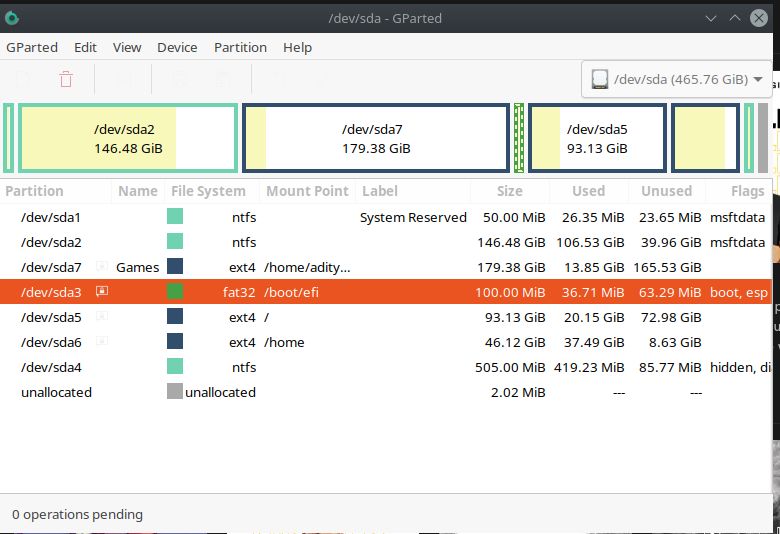The width and height of the screenshot is (780, 534).
Task: Sort by the Used column header
Action: pos(588,191)
